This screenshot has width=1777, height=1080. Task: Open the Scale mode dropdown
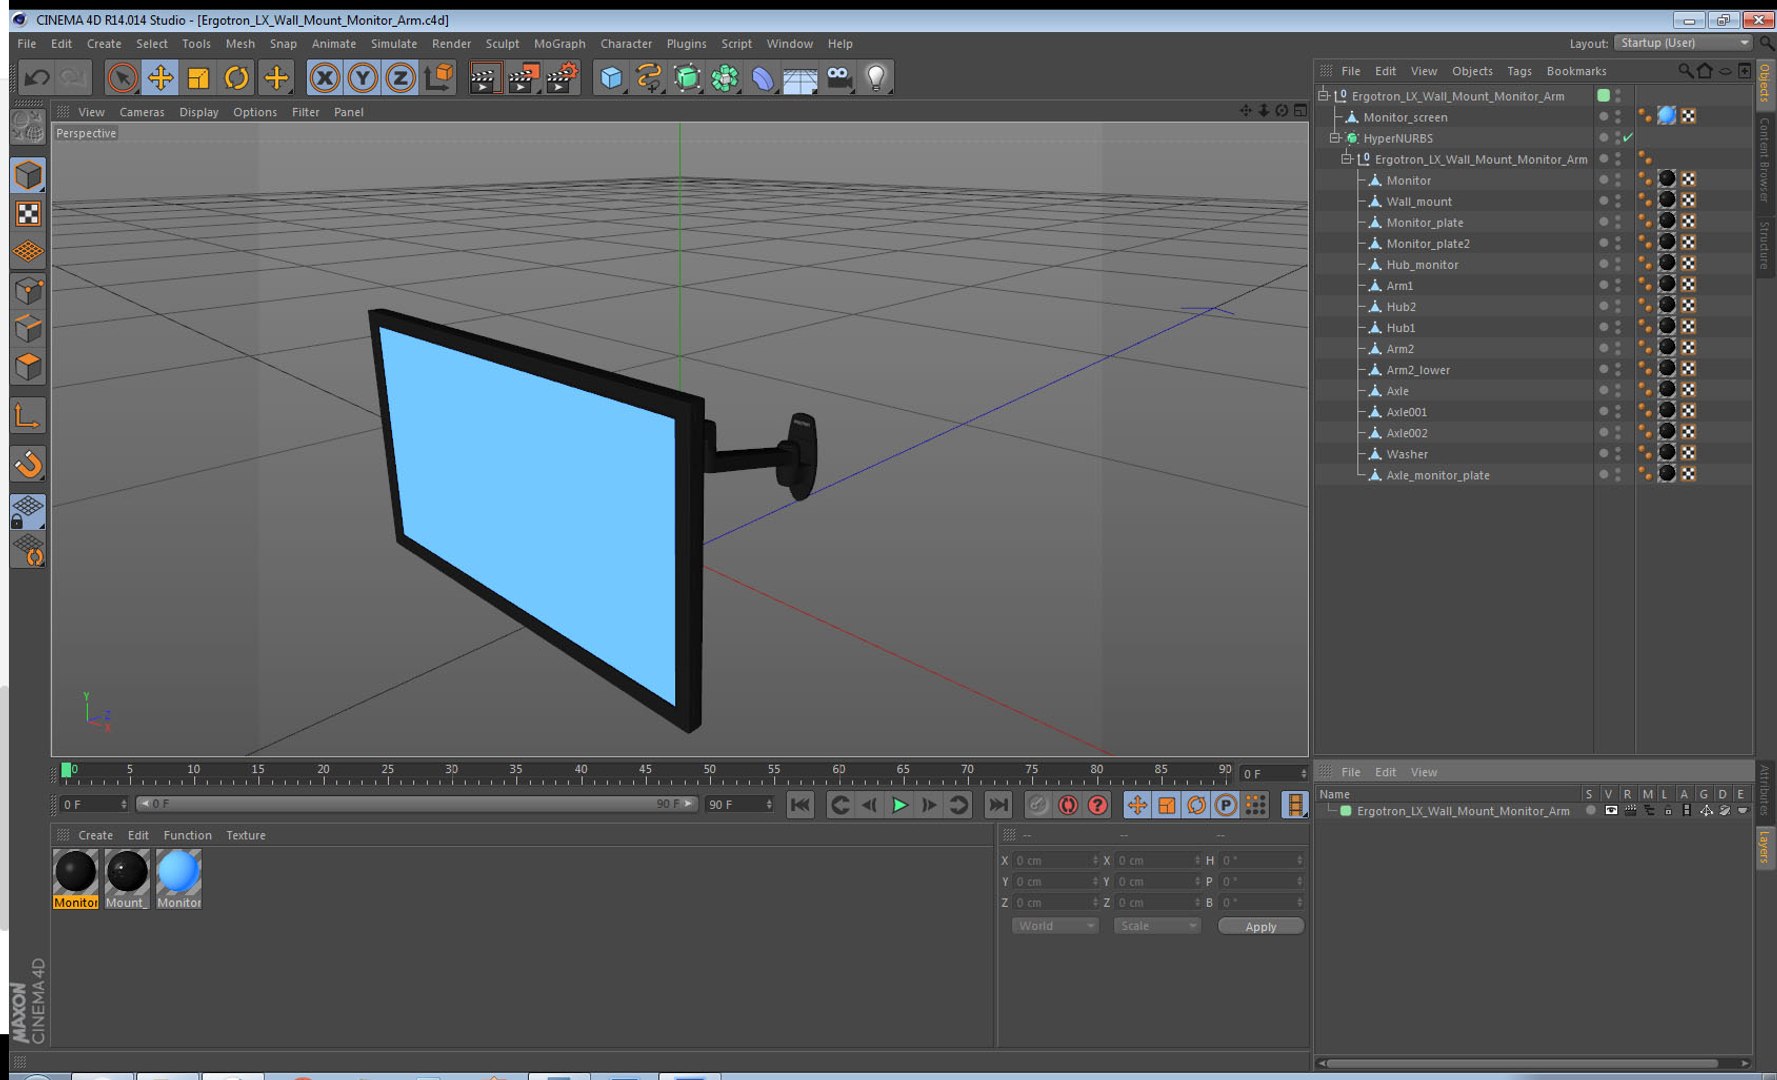click(x=1157, y=926)
